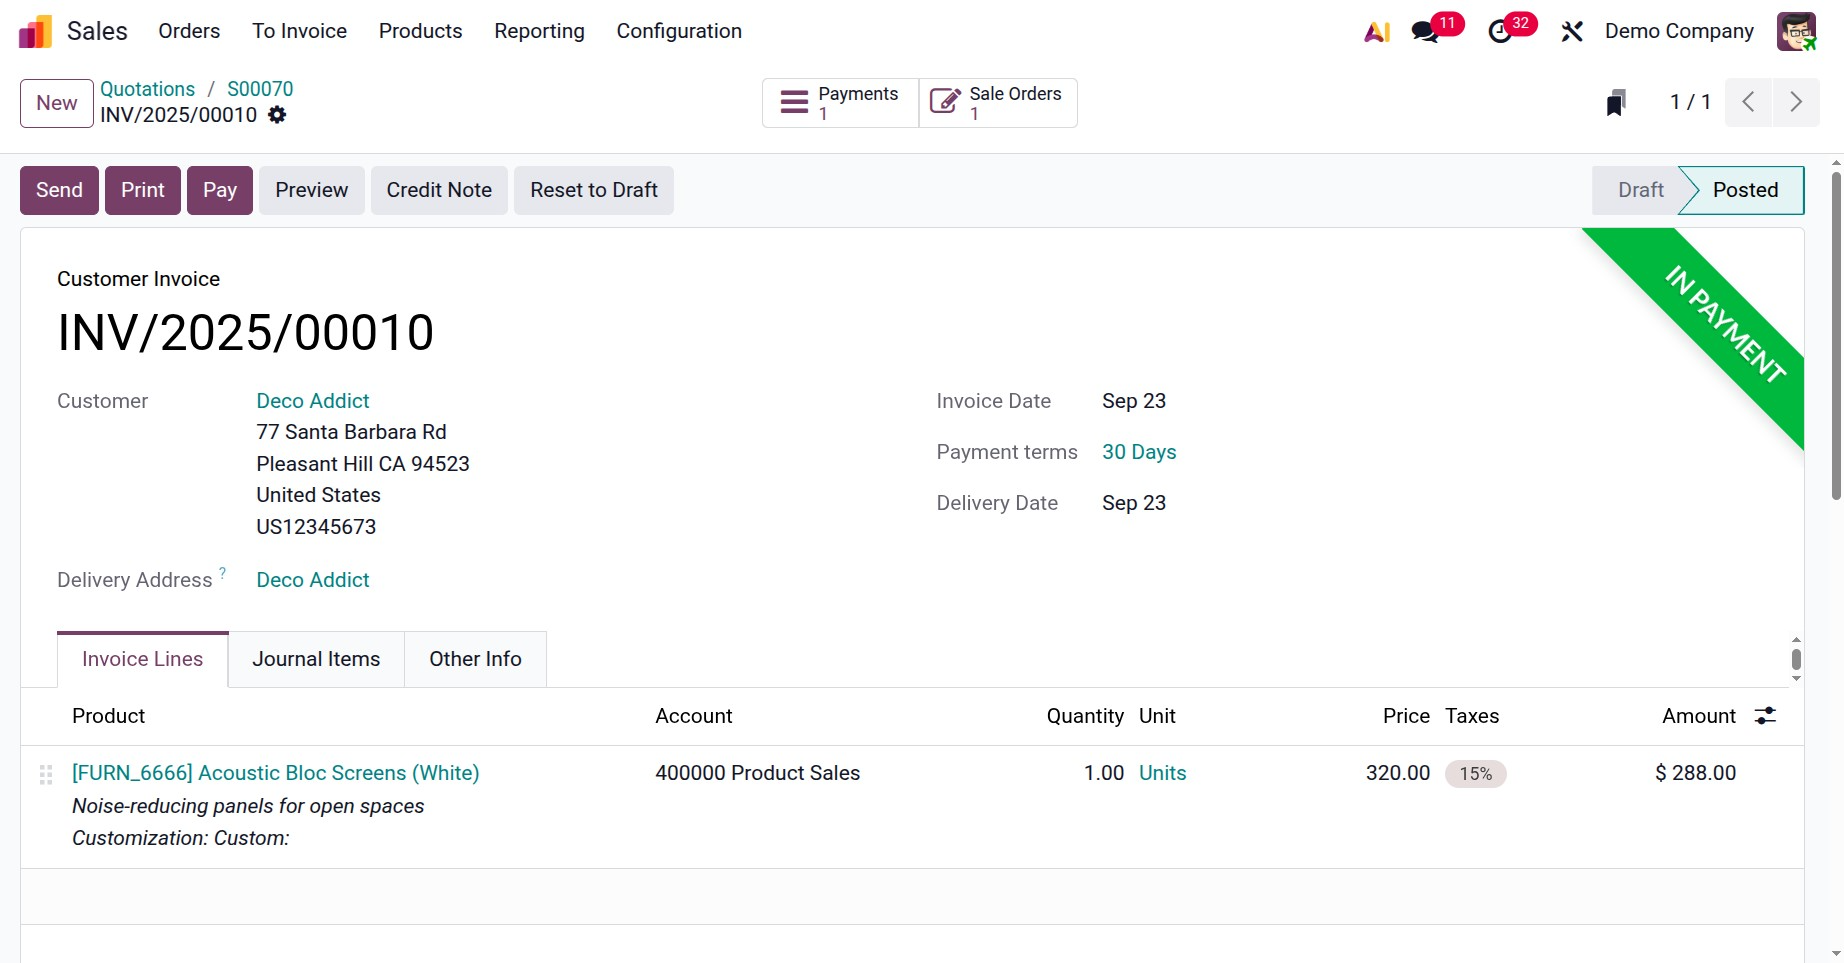Image resolution: width=1844 pixels, height=963 pixels.
Task: Open the Deco Addict customer link
Action: click(313, 401)
